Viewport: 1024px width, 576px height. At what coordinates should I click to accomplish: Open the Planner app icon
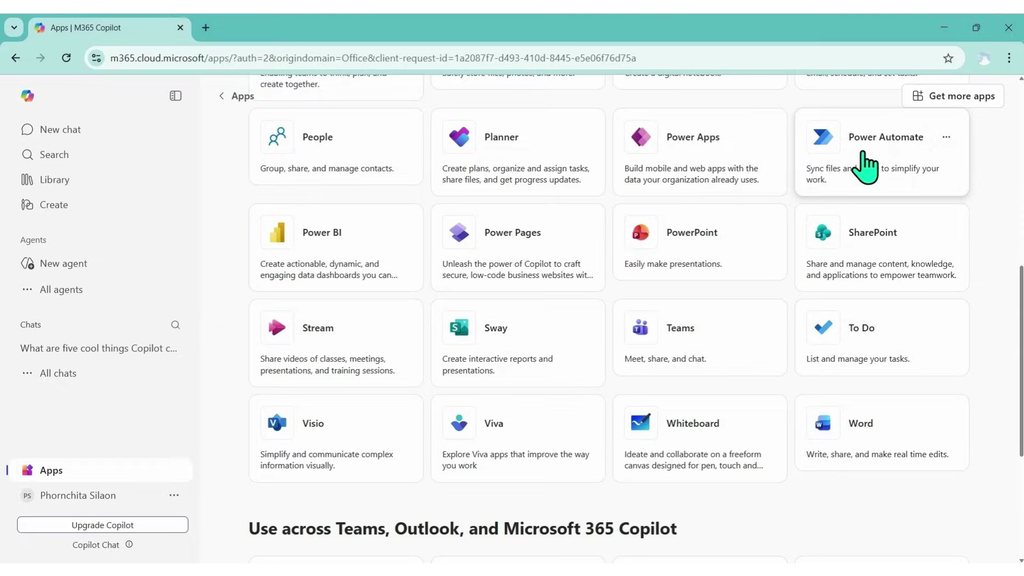459,137
